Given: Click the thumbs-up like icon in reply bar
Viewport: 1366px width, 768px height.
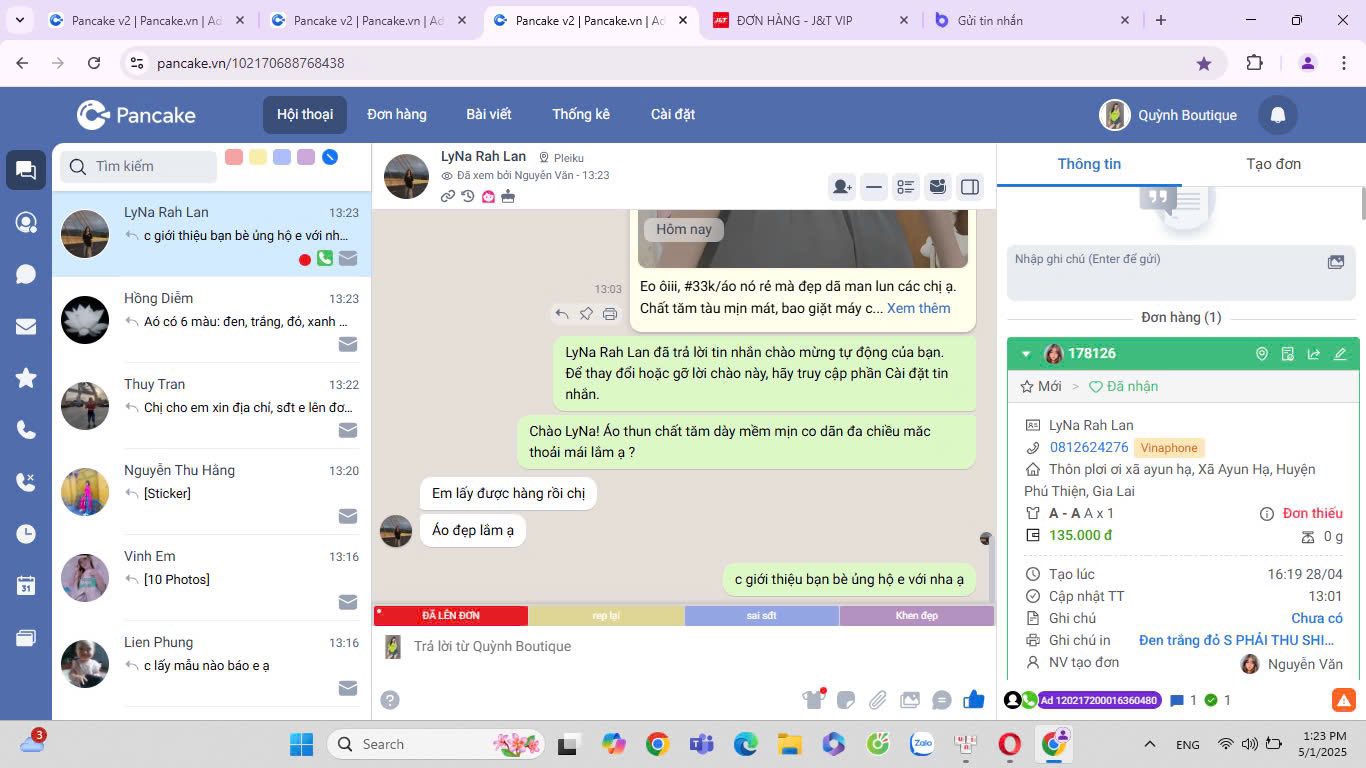Looking at the screenshot, I should [973, 700].
